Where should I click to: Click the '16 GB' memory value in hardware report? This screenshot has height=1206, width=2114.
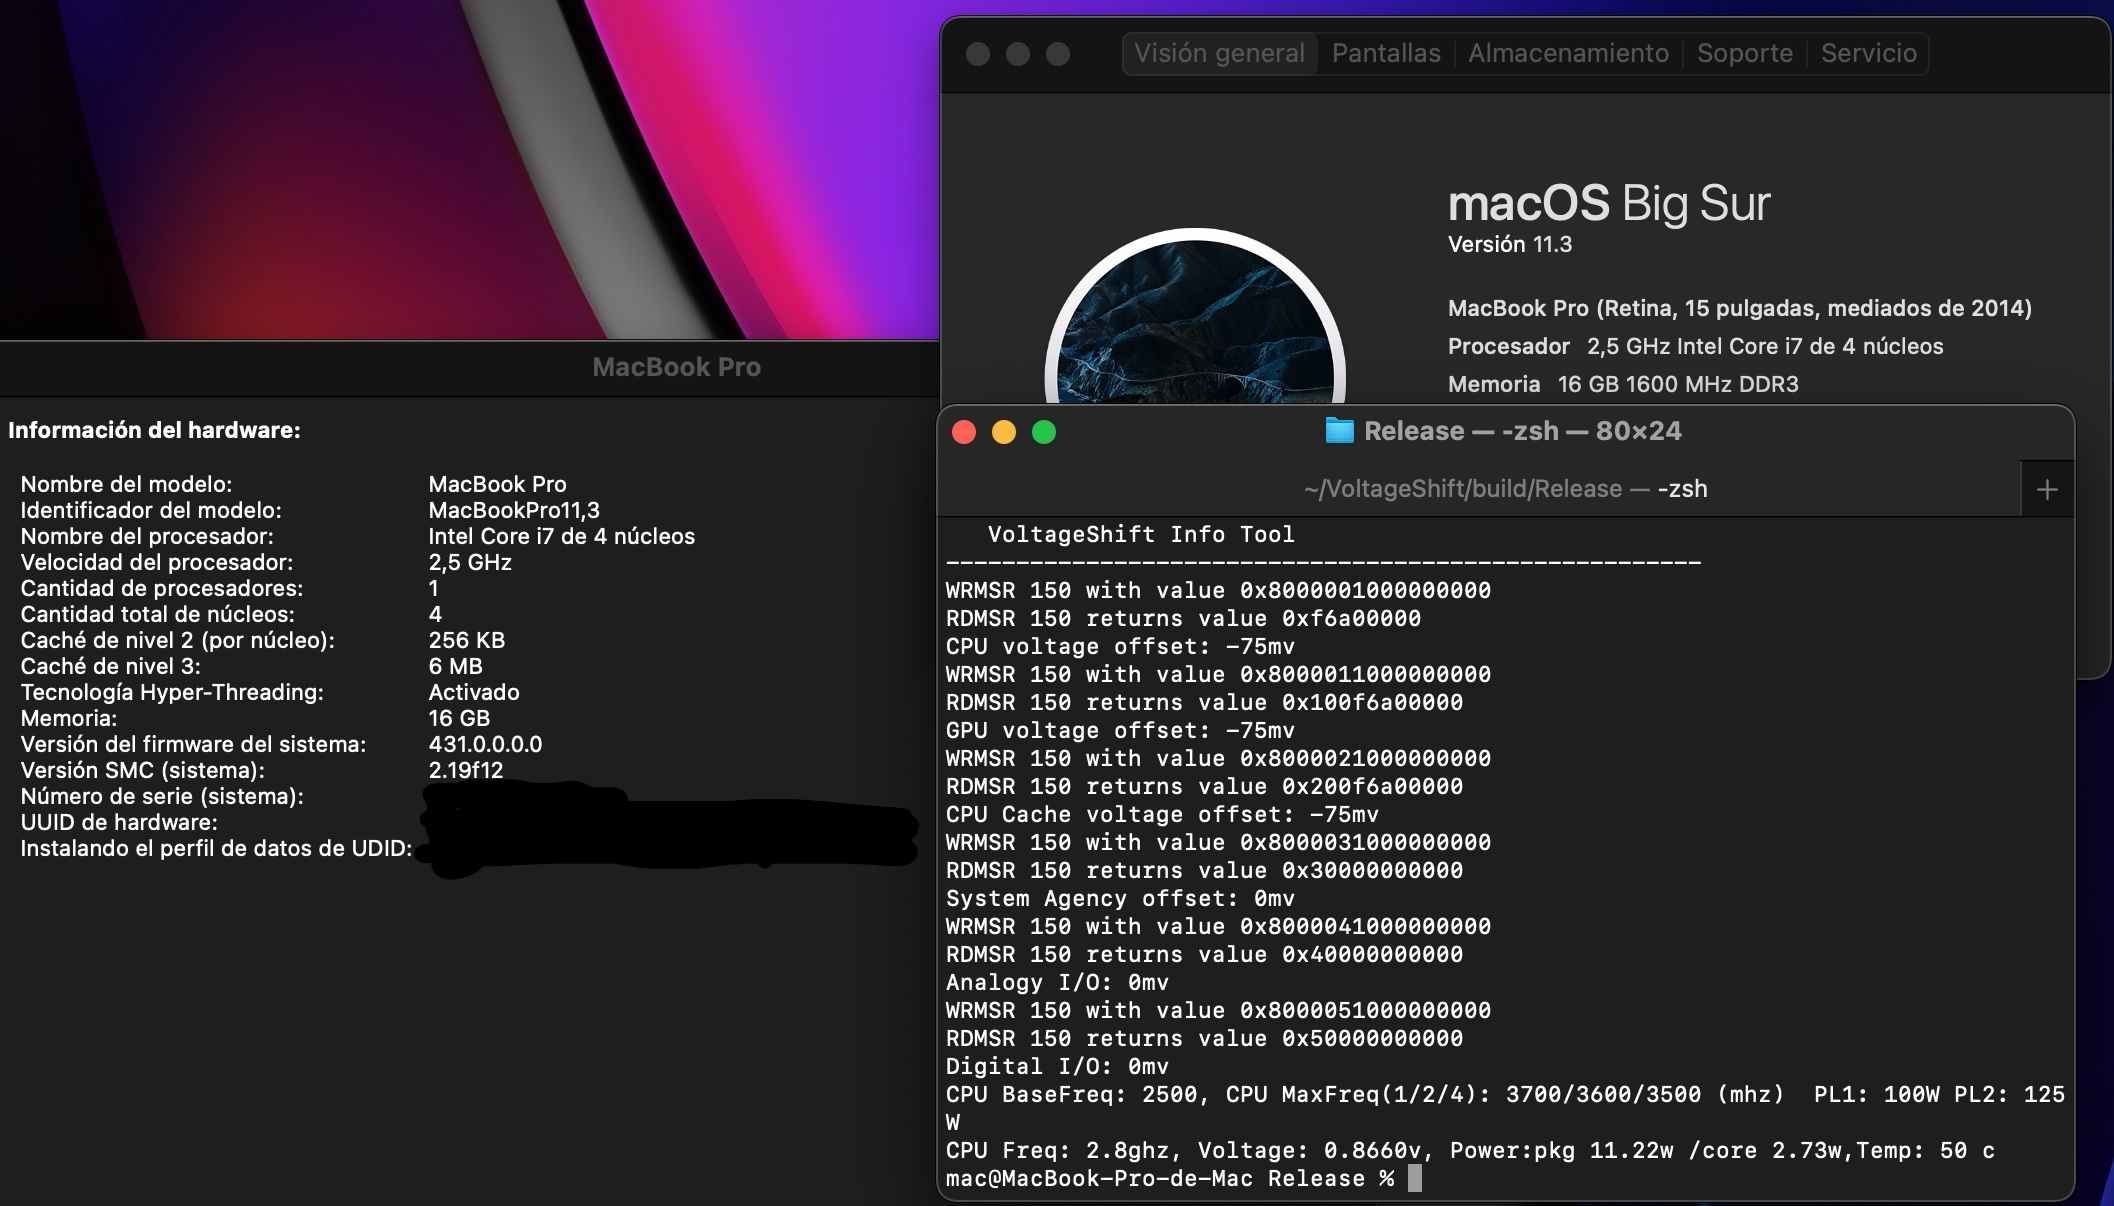pos(459,718)
